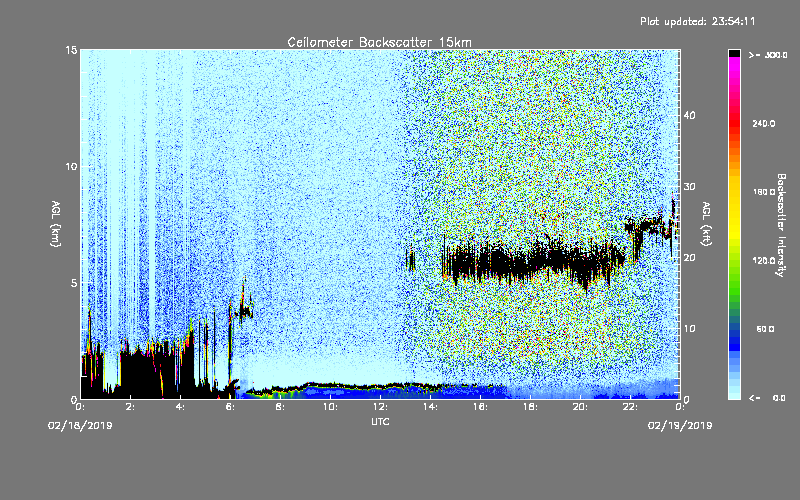Click the '18:' hour tick label
800x500 pixels.
530,407
